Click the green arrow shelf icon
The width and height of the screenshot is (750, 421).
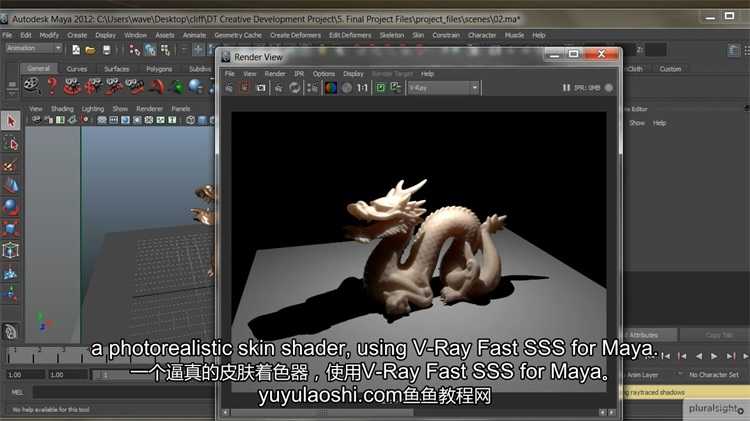pyautogui.click(x=176, y=87)
